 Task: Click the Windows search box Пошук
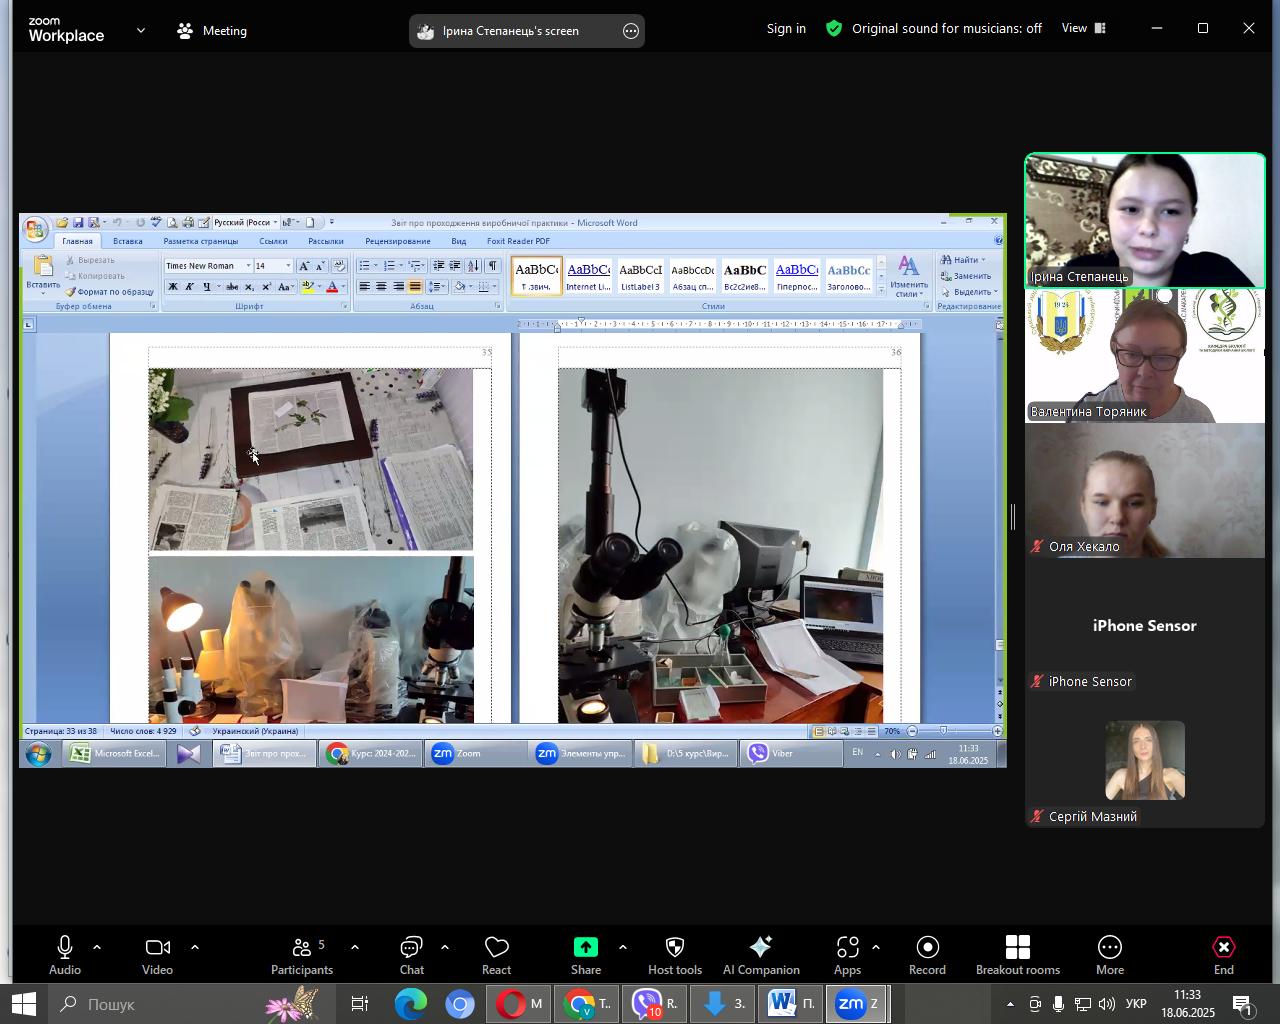[150, 1004]
